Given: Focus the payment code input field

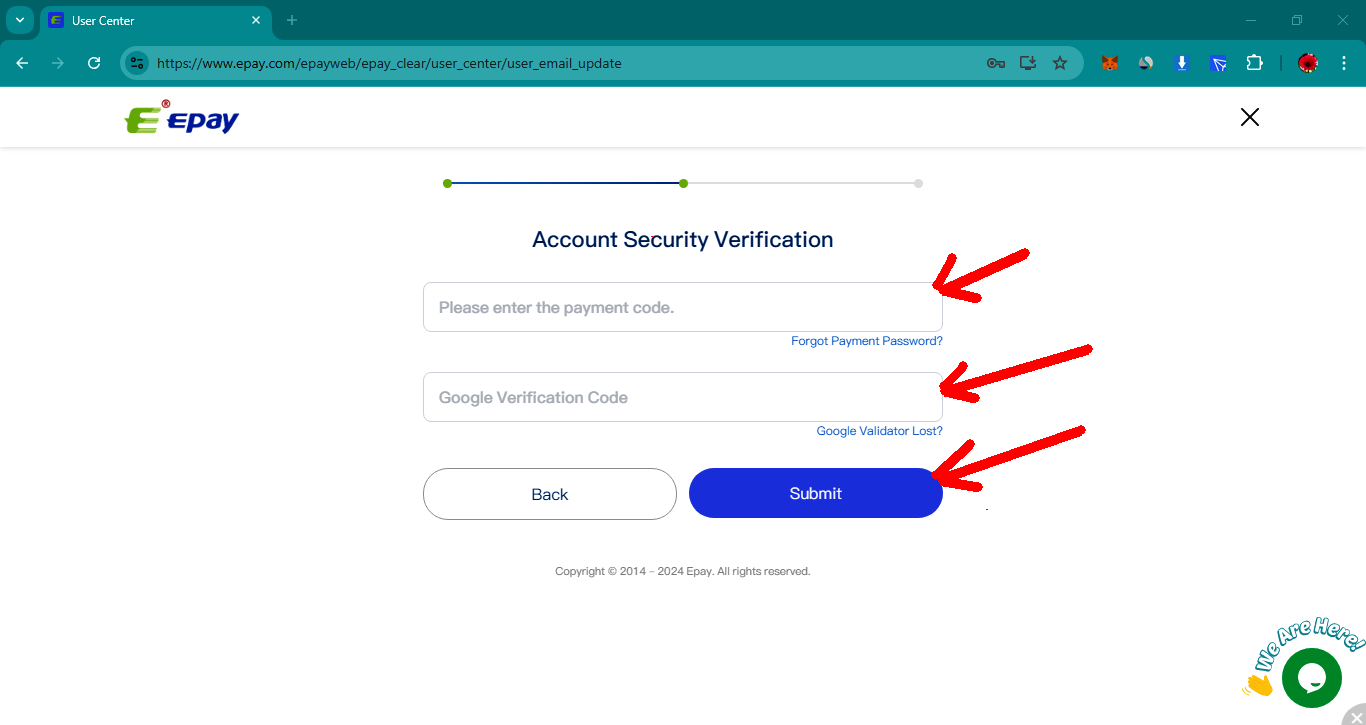Looking at the screenshot, I should [682, 307].
